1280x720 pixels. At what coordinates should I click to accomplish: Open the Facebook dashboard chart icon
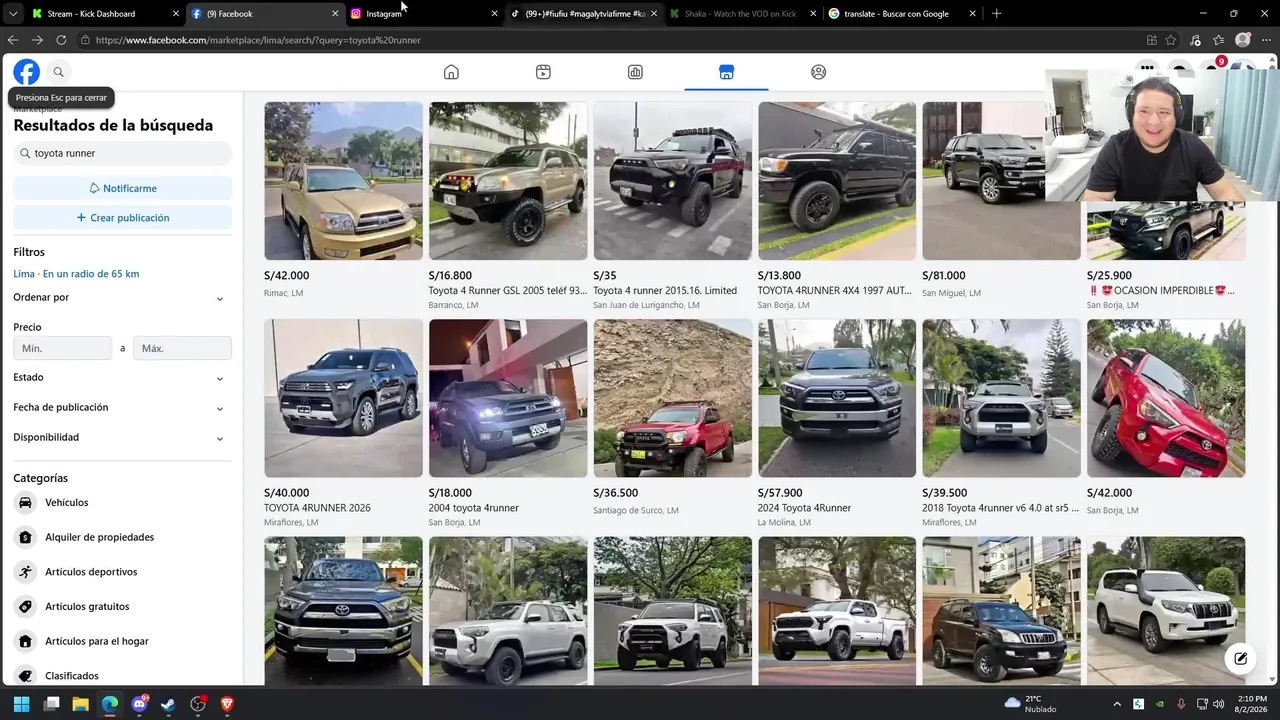pyautogui.click(x=635, y=72)
